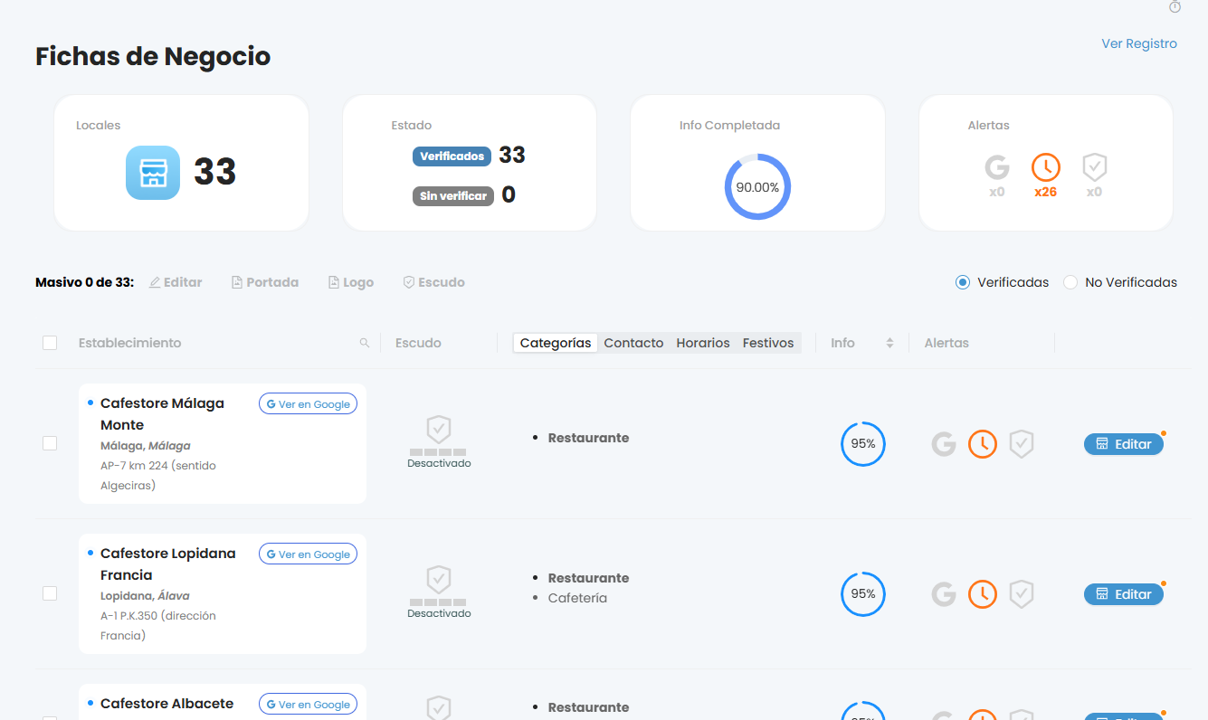Select the Verificadas radio button
The height and width of the screenshot is (720, 1208).
point(962,283)
